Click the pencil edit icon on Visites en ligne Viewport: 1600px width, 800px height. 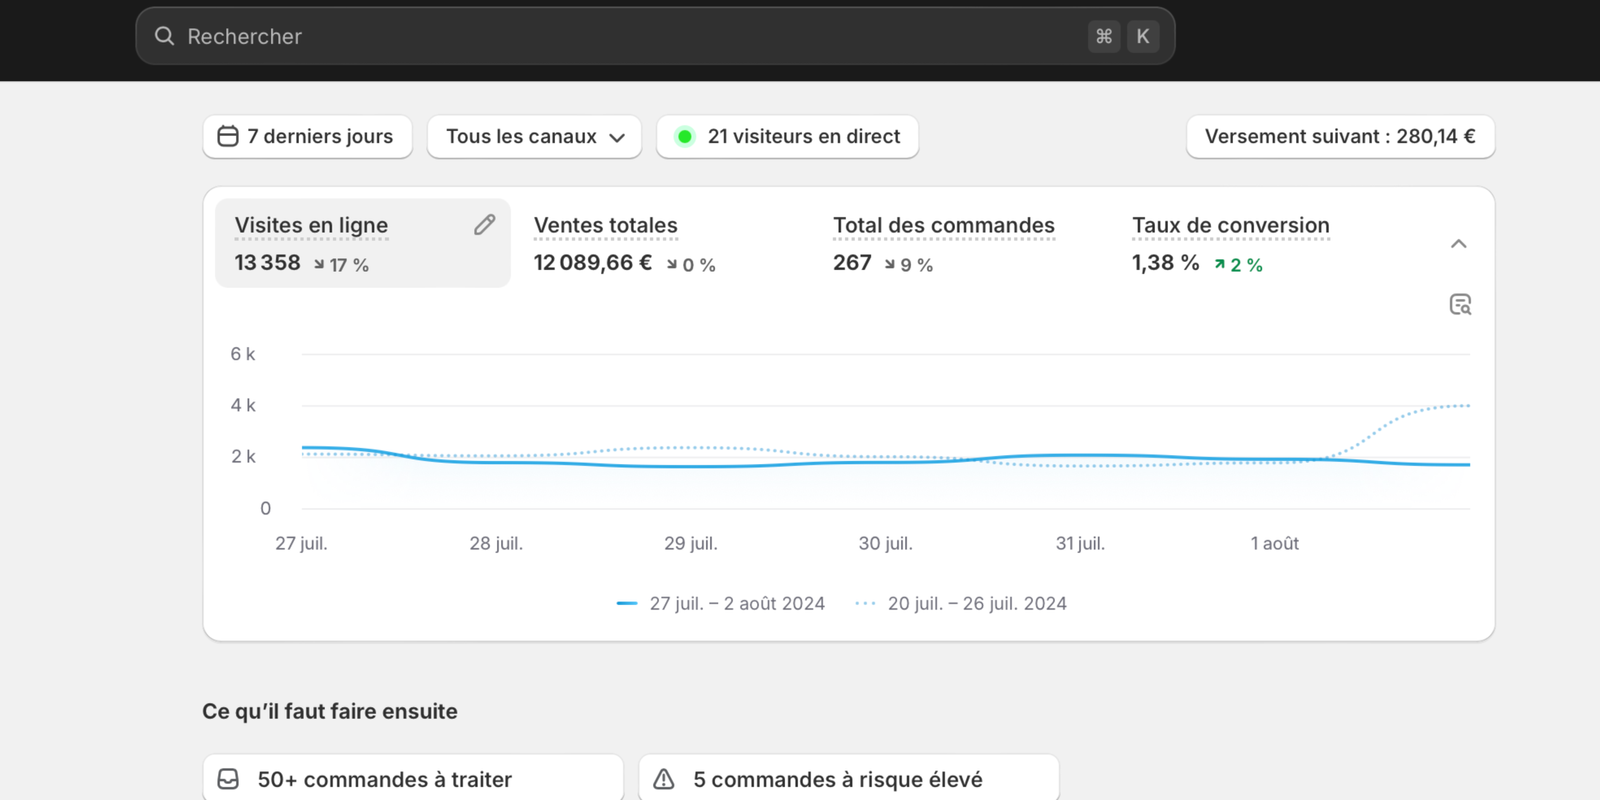(x=485, y=225)
